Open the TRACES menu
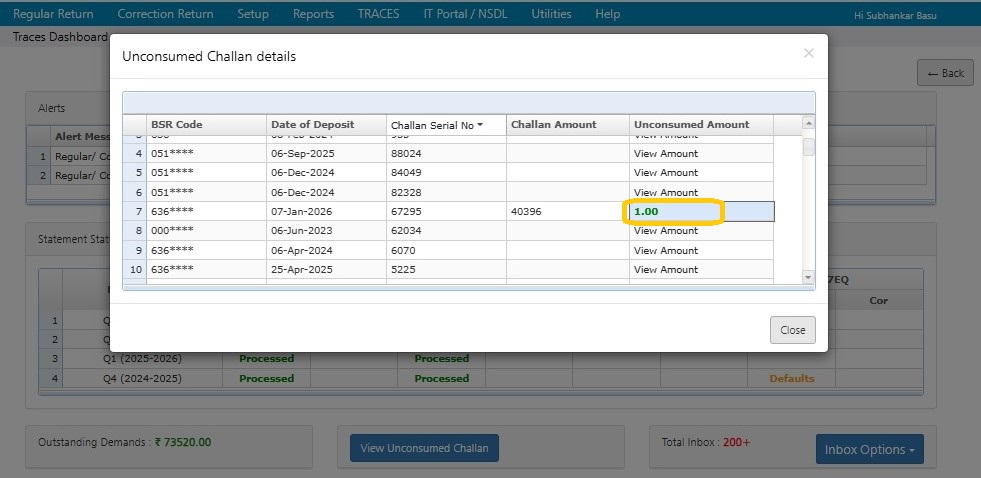This screenshot has width=981, height=478. coord(378,14)
